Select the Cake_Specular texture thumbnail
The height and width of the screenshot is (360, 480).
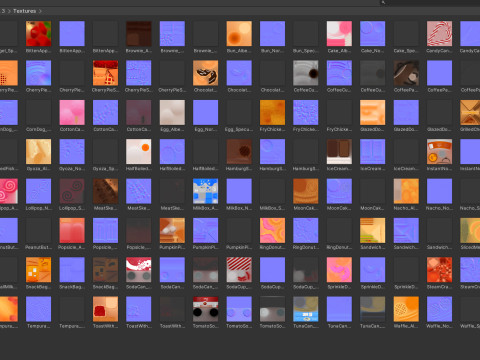pyautogui.click(x=406, y=34)
